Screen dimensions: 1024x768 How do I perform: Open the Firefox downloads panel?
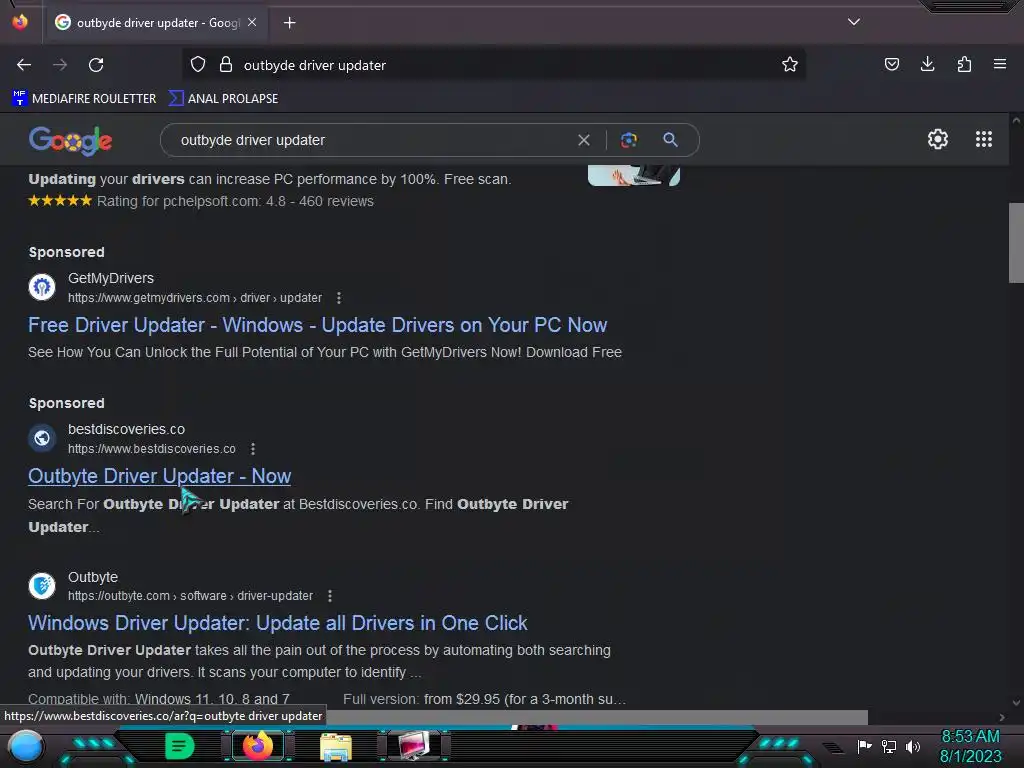tap(927, 64)
